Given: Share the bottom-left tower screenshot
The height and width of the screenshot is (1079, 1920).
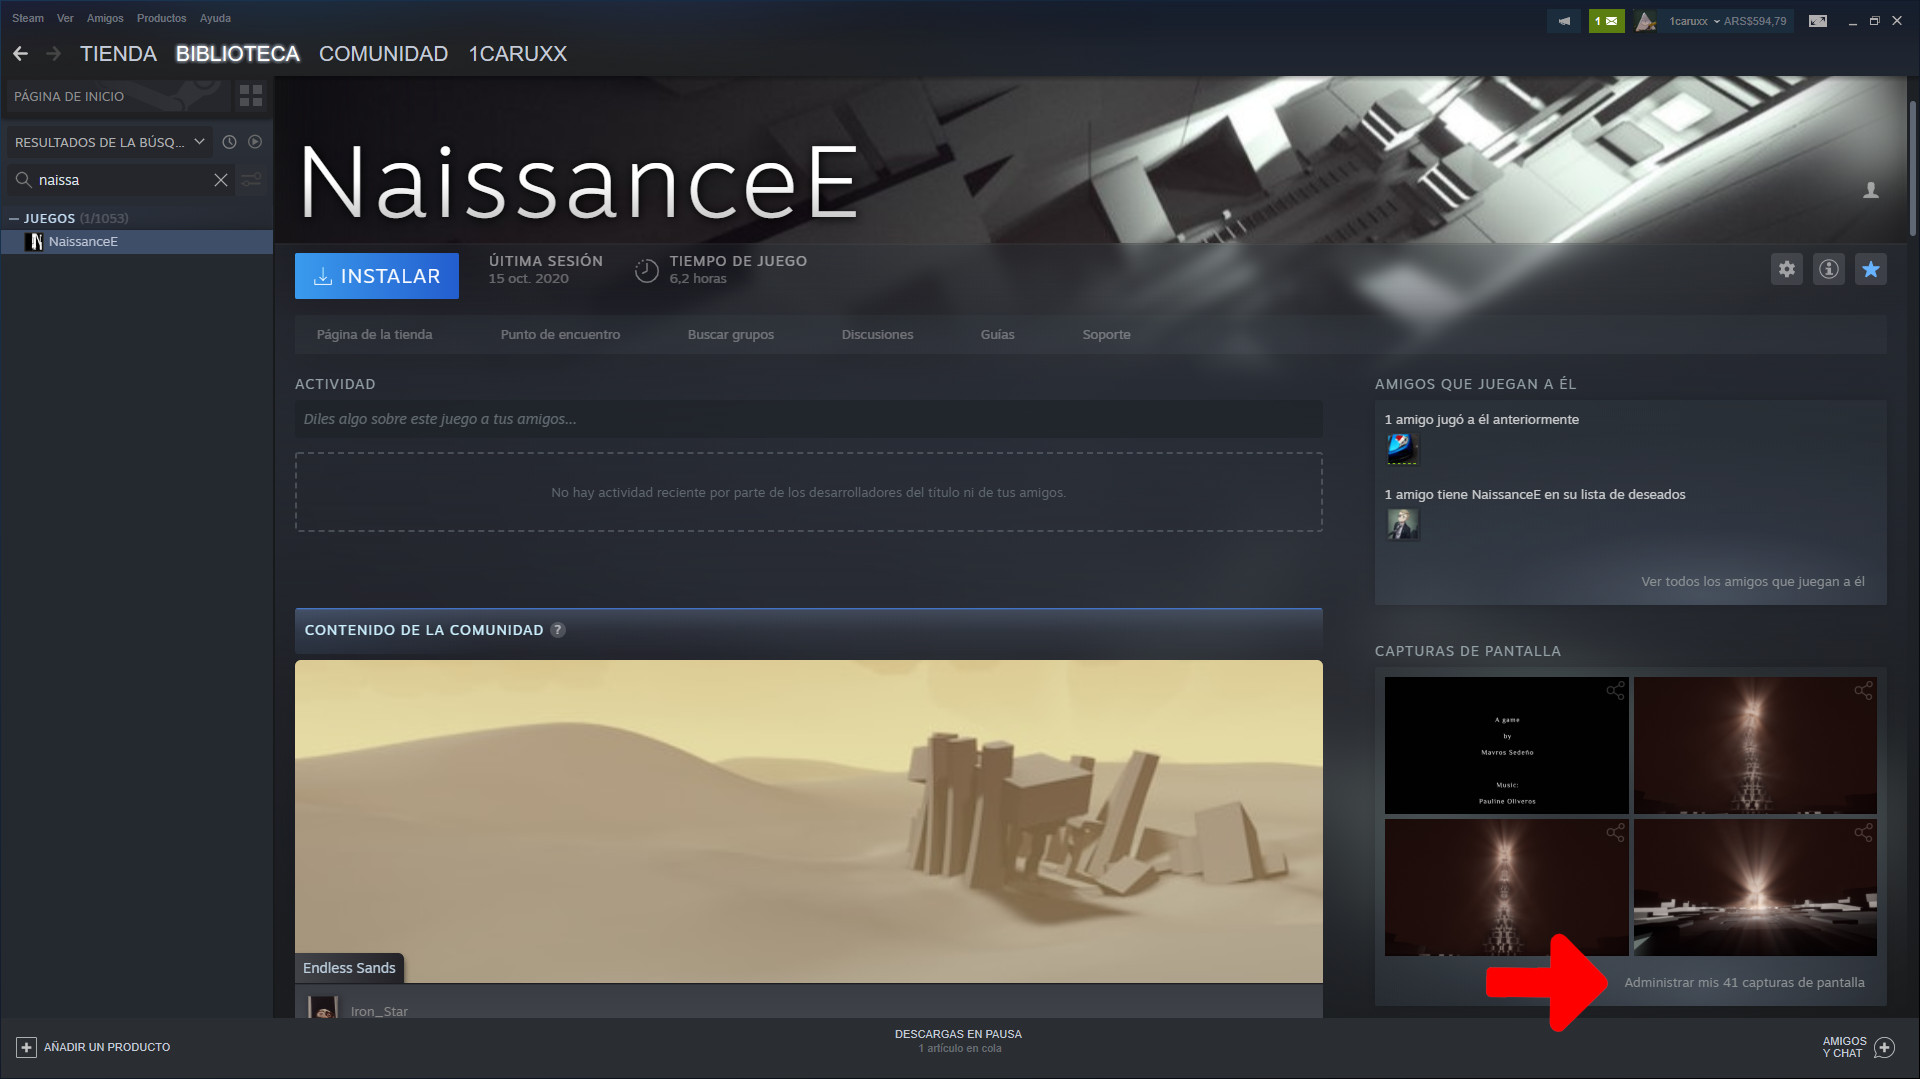Looking at the screenshot, I should (1615, 833).
